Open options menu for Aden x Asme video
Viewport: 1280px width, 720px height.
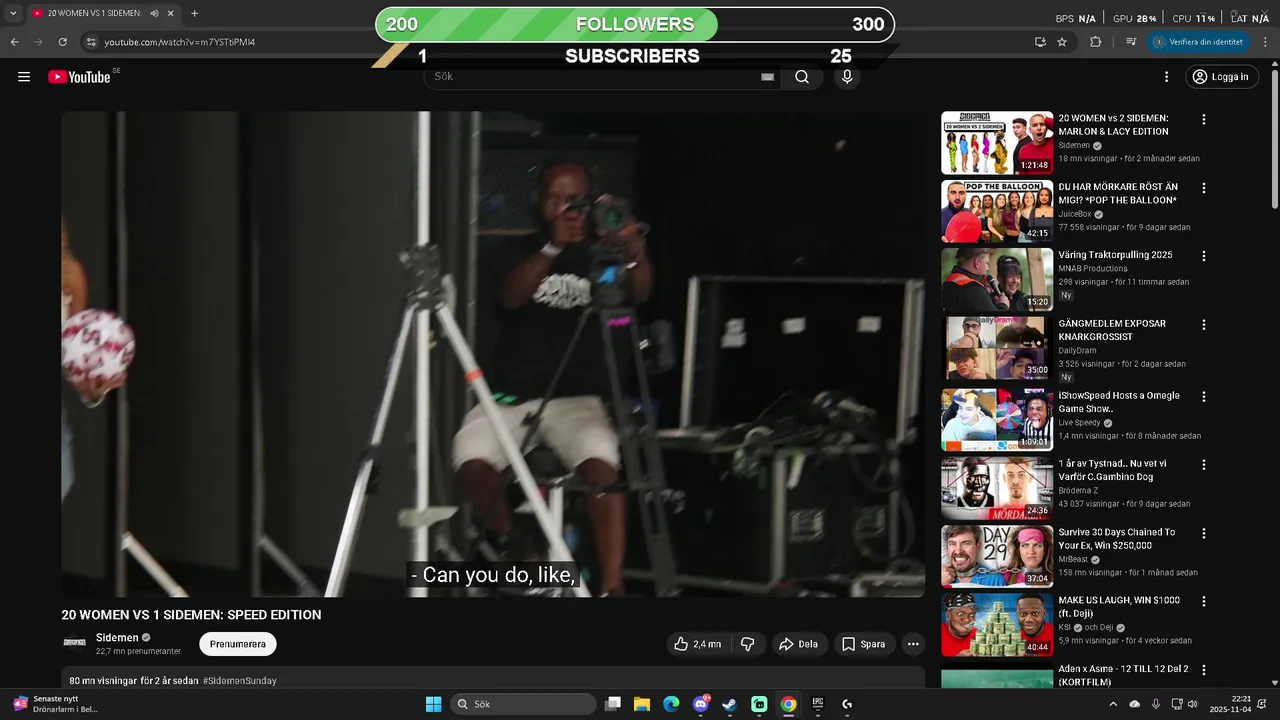(x=1204, y=670)
